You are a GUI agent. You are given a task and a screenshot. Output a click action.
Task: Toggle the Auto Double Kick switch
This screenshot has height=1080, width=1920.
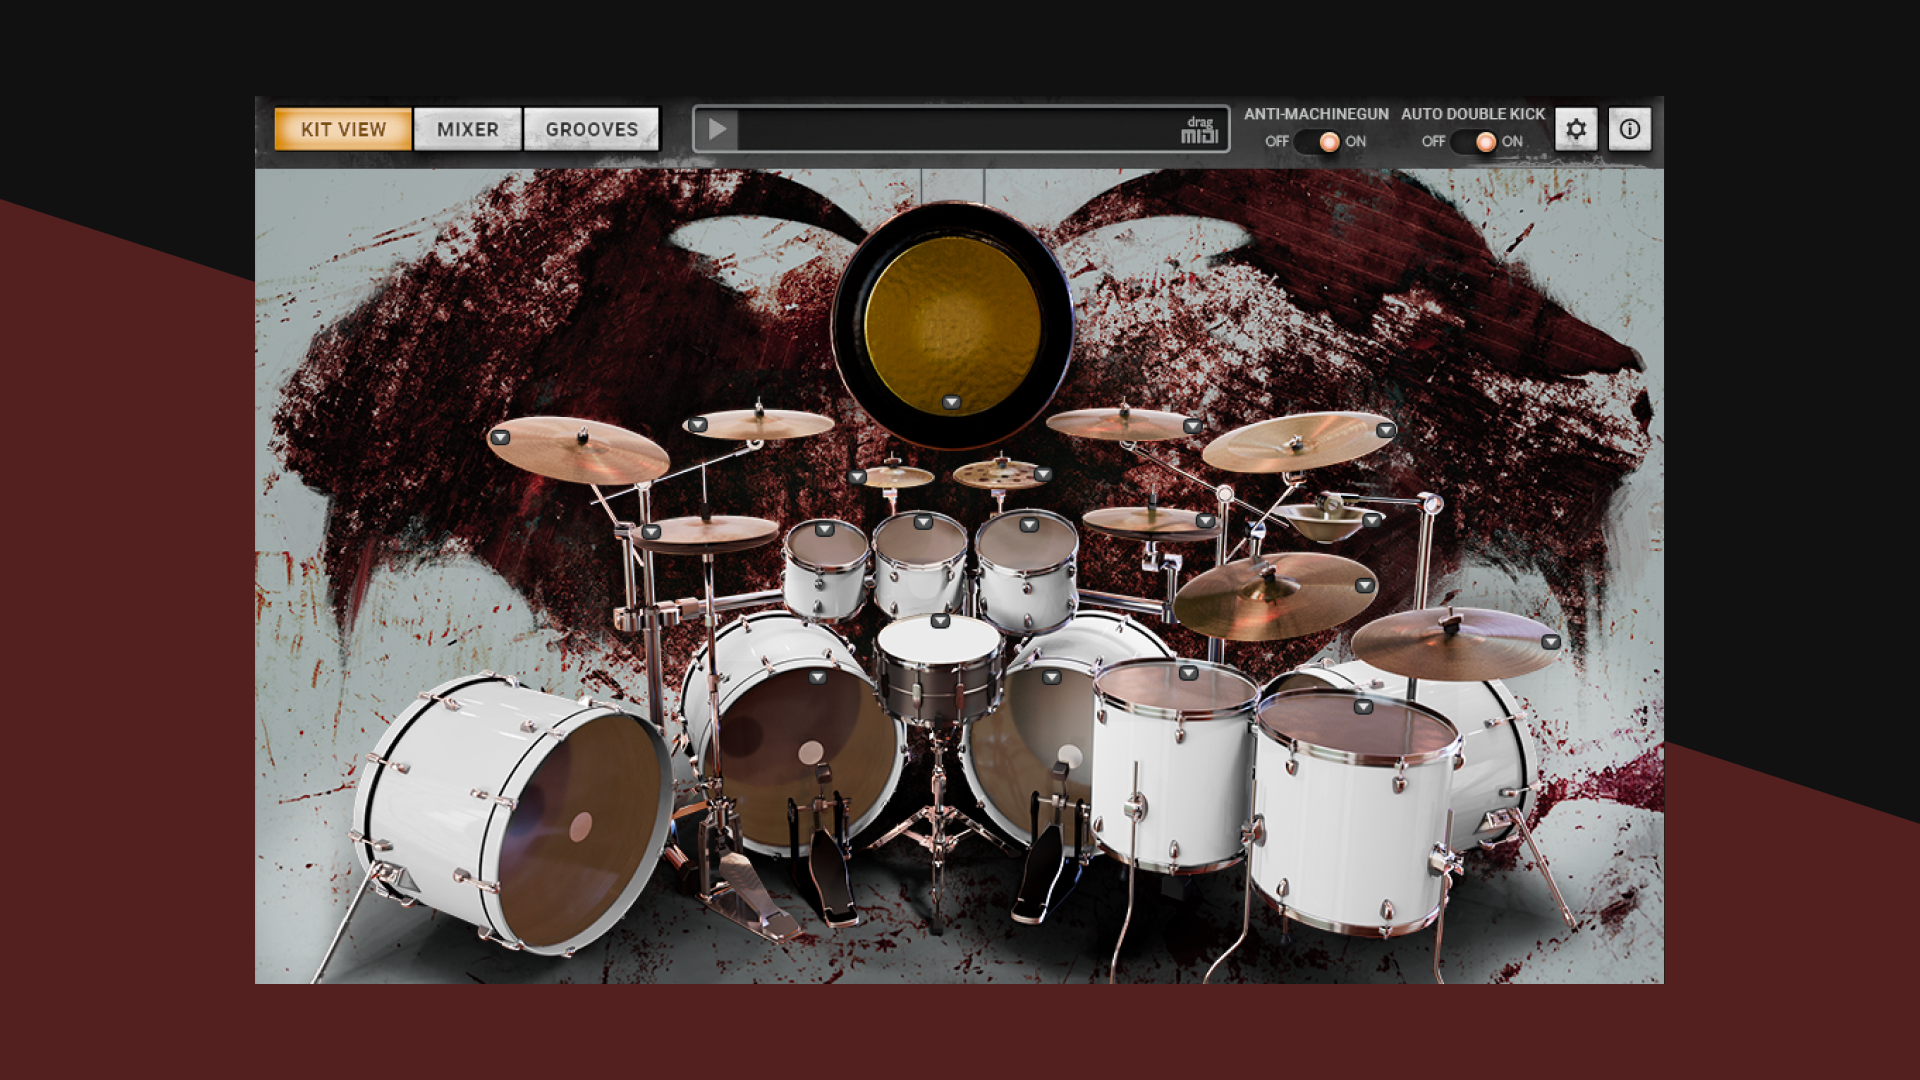coord(1475,142)
